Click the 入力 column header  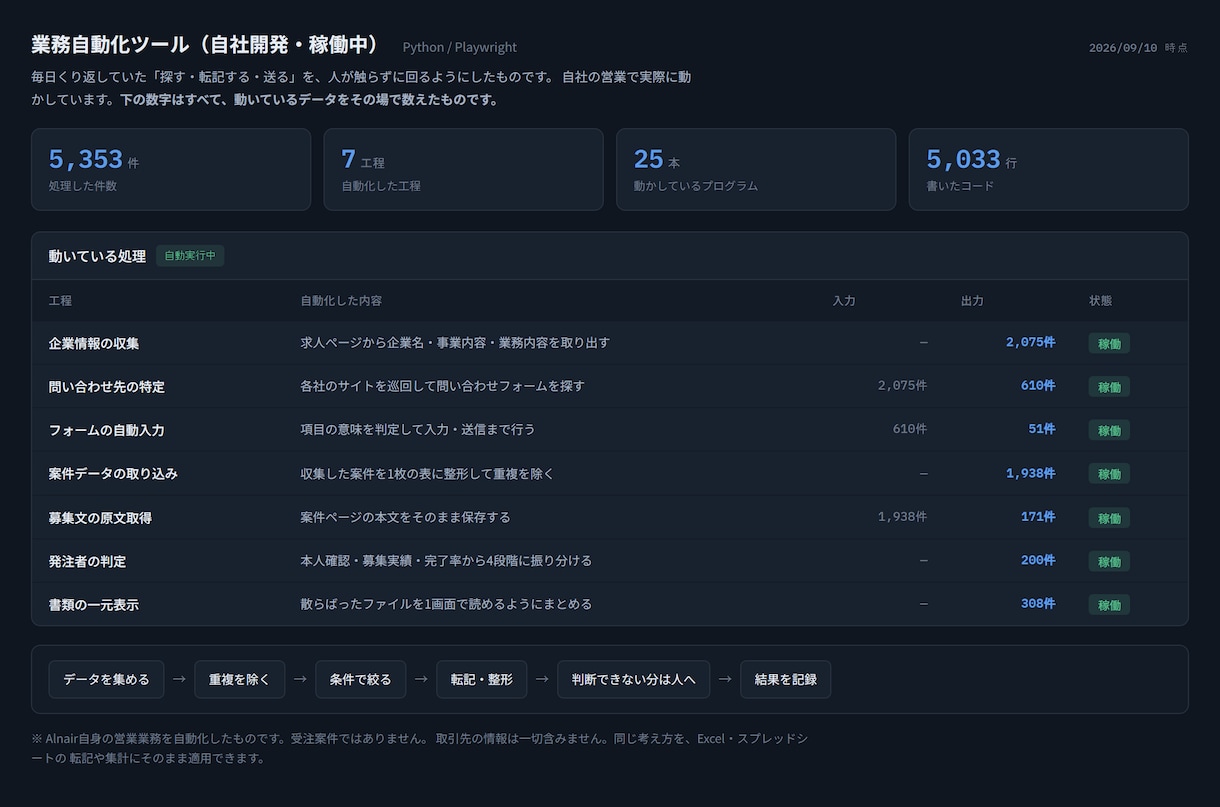pyautogui.click(x=844, y=300)
